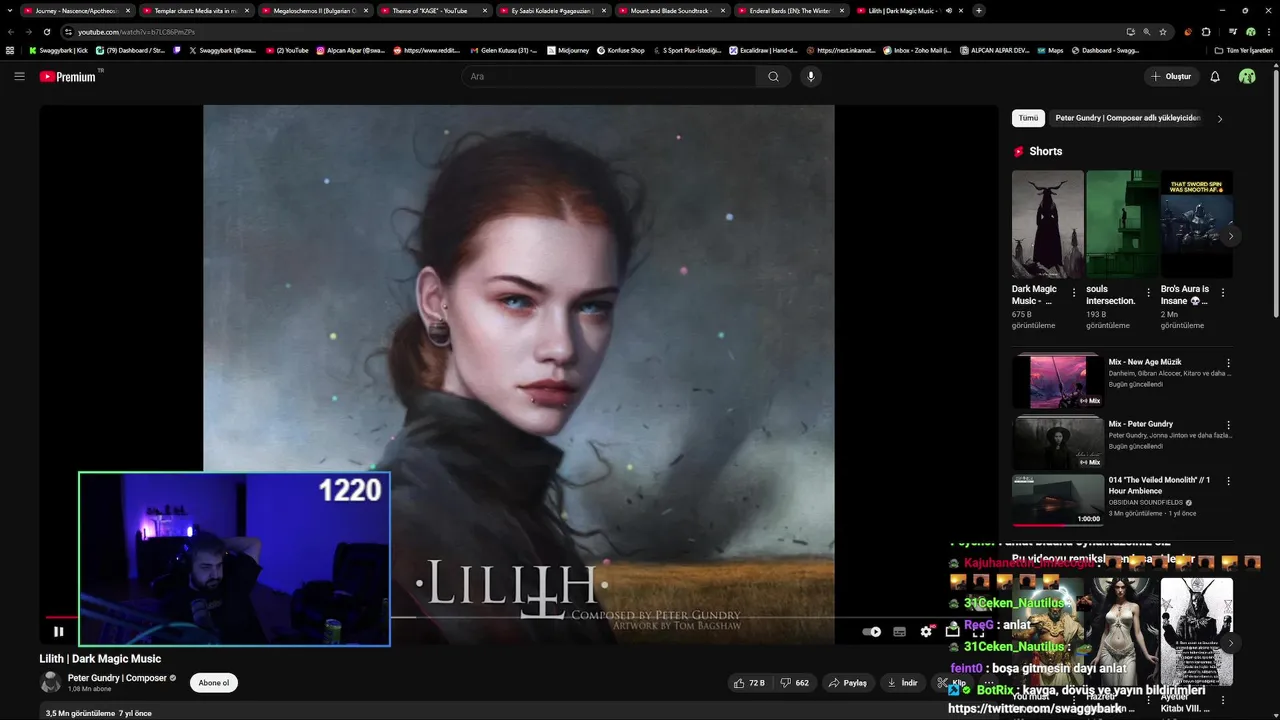This screenshot has width=1280, height=720.
Task: Open browser profile avatar in toolbar
Action: [x=1250, y=32]
